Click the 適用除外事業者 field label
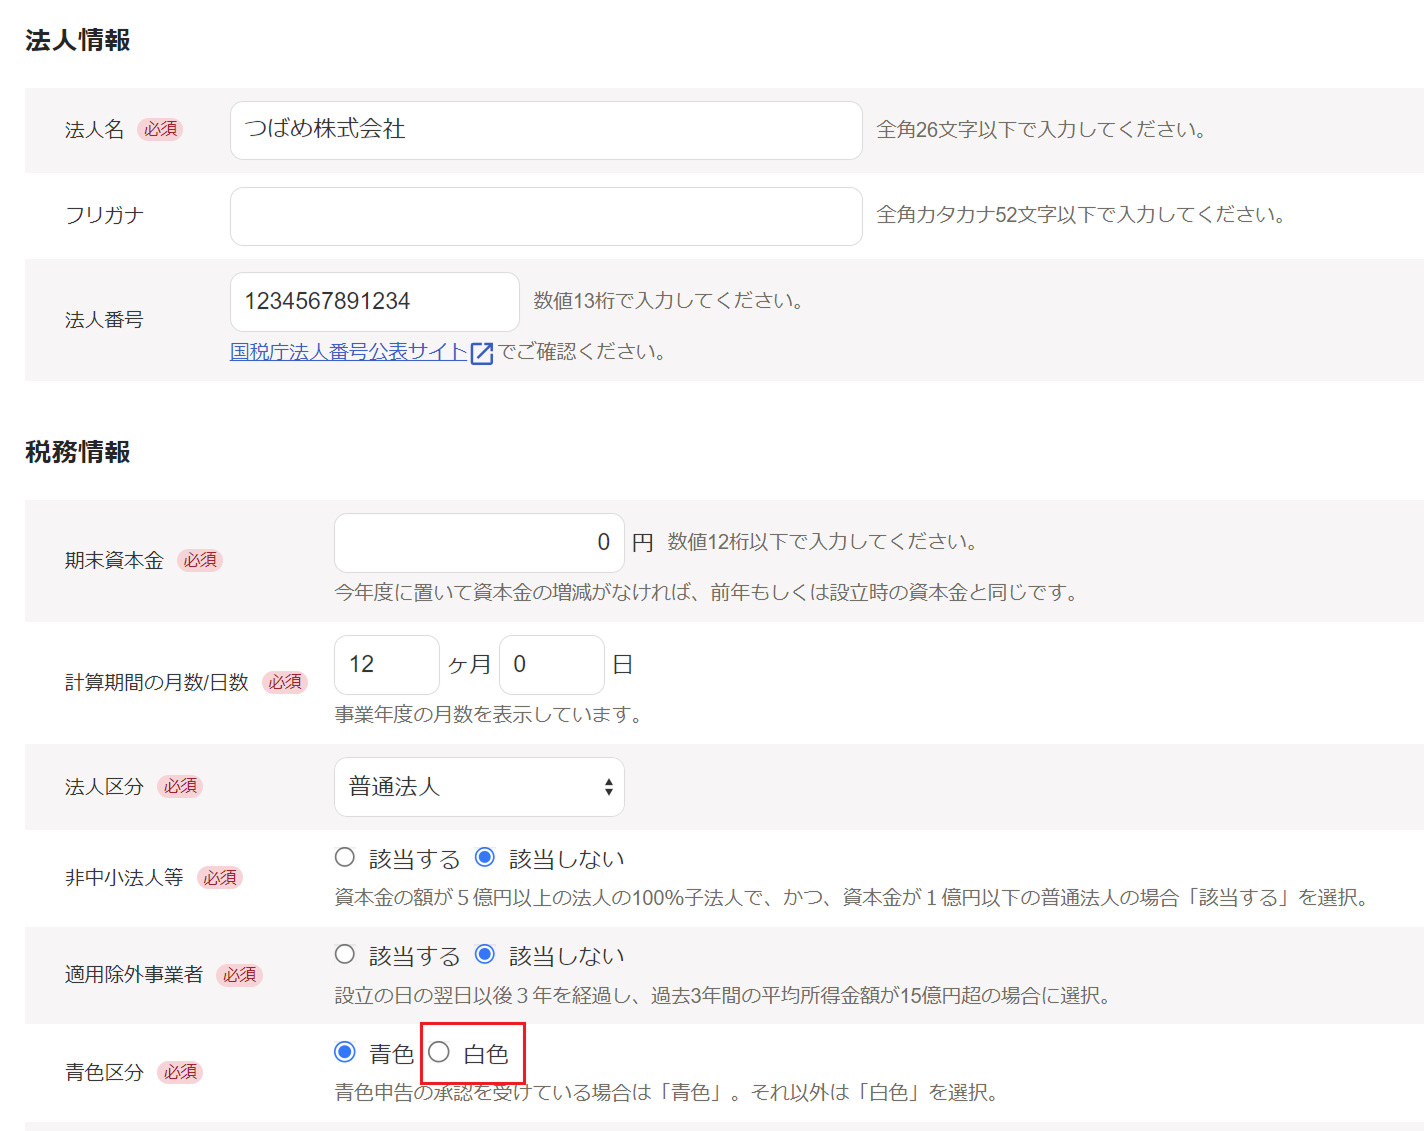1424x1131 pixels. pyautogui.click(x=134, y=975)
